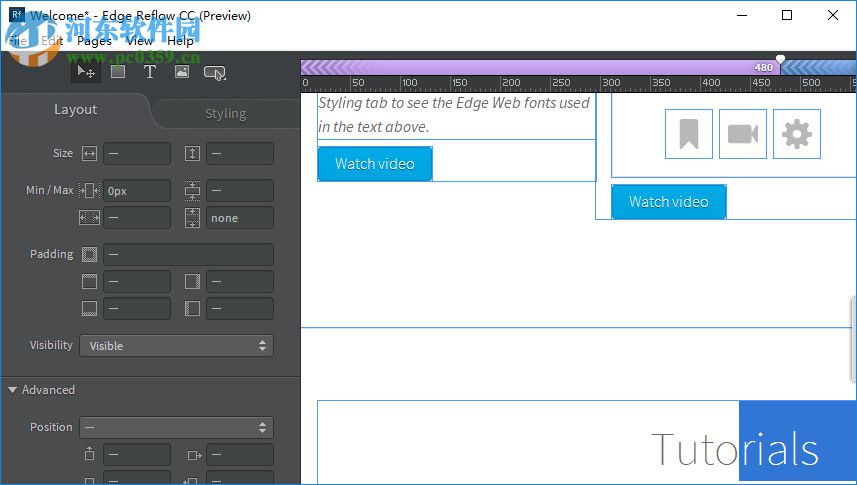Click the right Watch video button
This screenshot has width=857, height=485.
coord(668,202)
